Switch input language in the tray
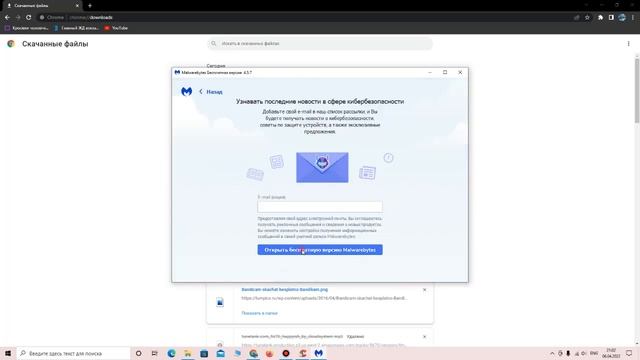 594,353
